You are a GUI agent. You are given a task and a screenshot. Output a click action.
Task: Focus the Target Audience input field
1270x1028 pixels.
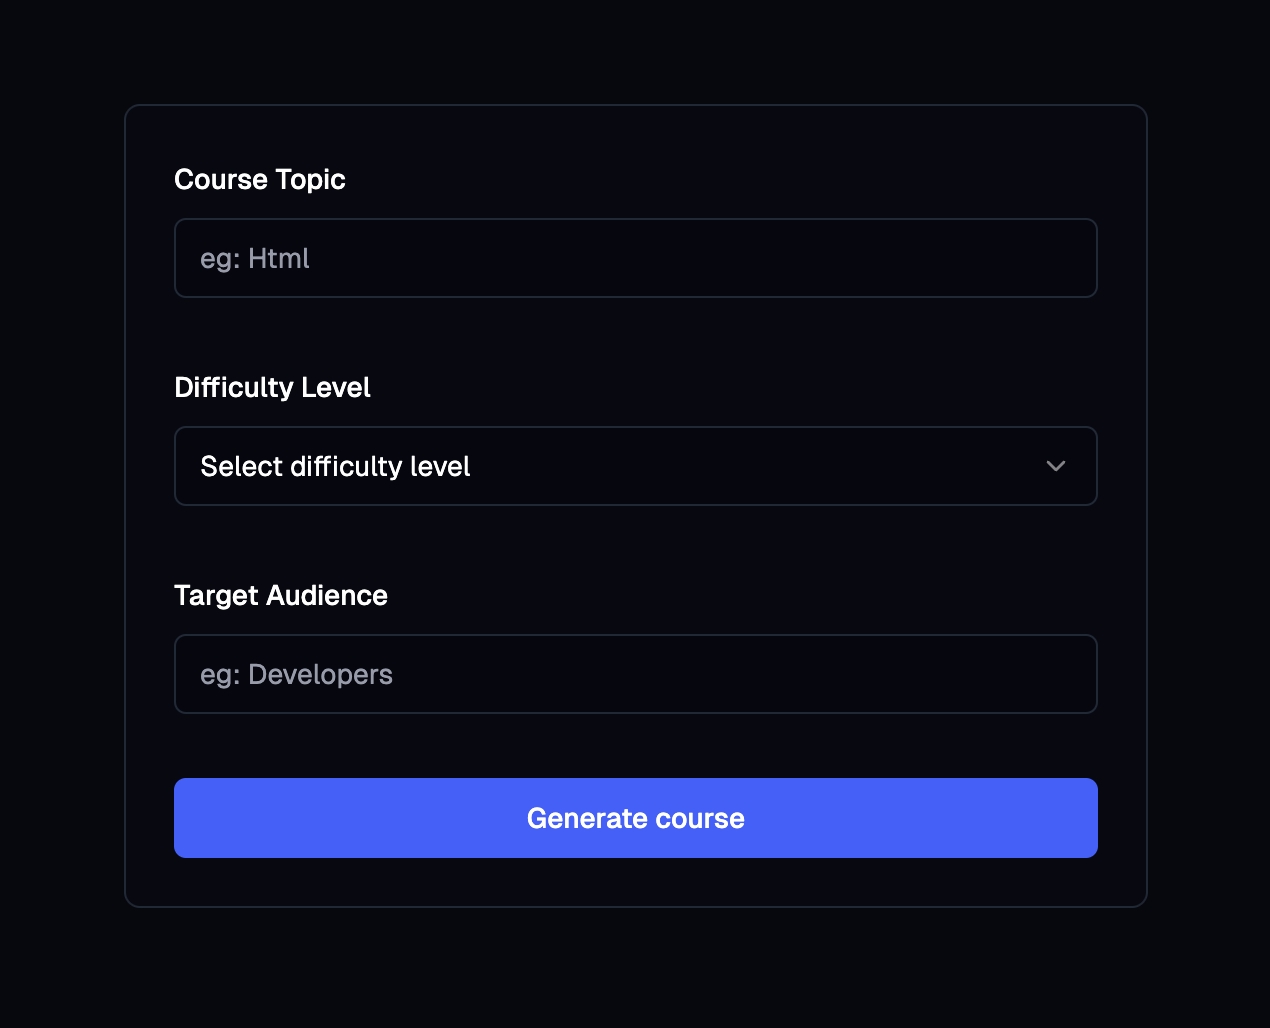click(x=636, y=674)
